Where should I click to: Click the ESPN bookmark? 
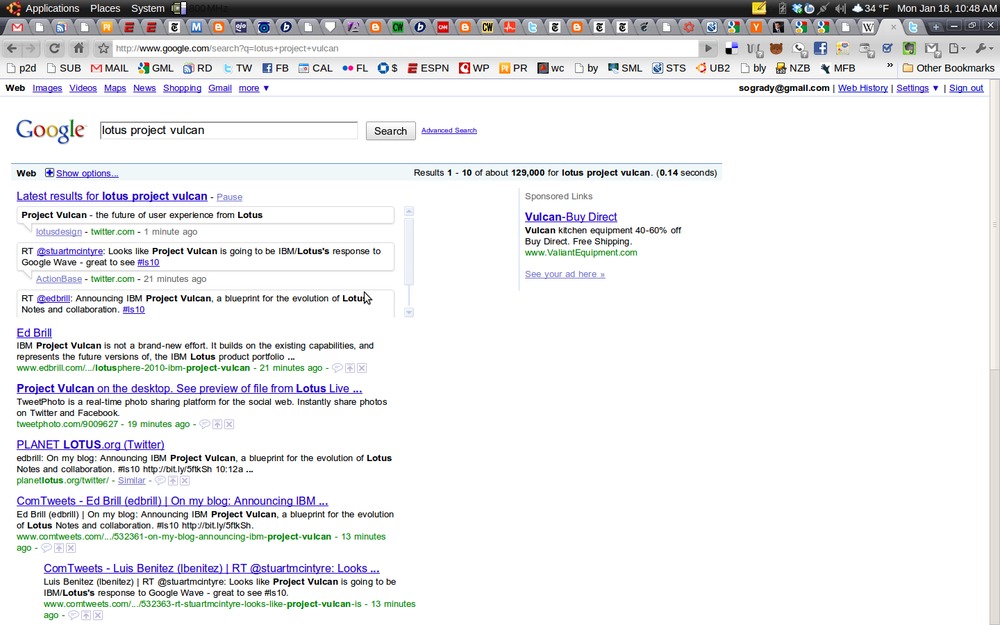[x=427, y=68]
